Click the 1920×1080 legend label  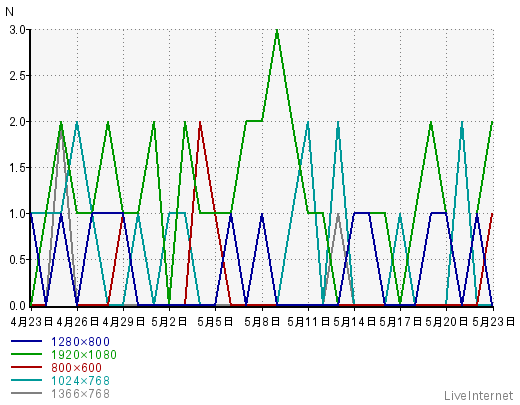84,355
